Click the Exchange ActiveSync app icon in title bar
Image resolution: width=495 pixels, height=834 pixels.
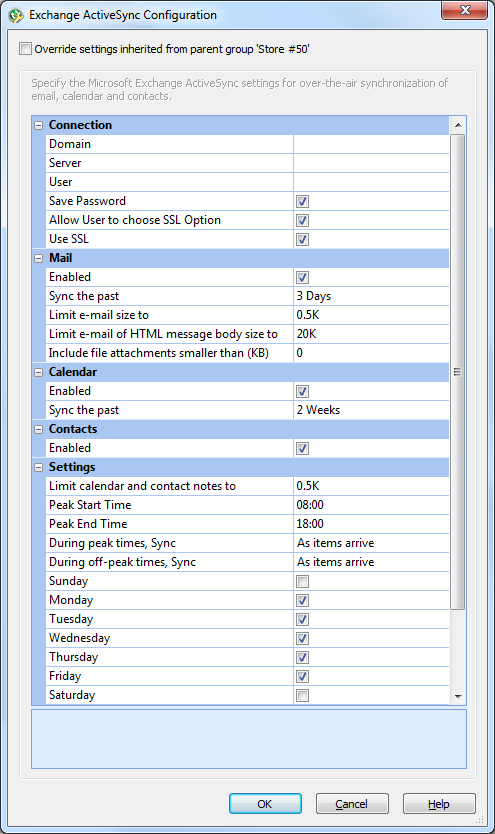(15, 15)
